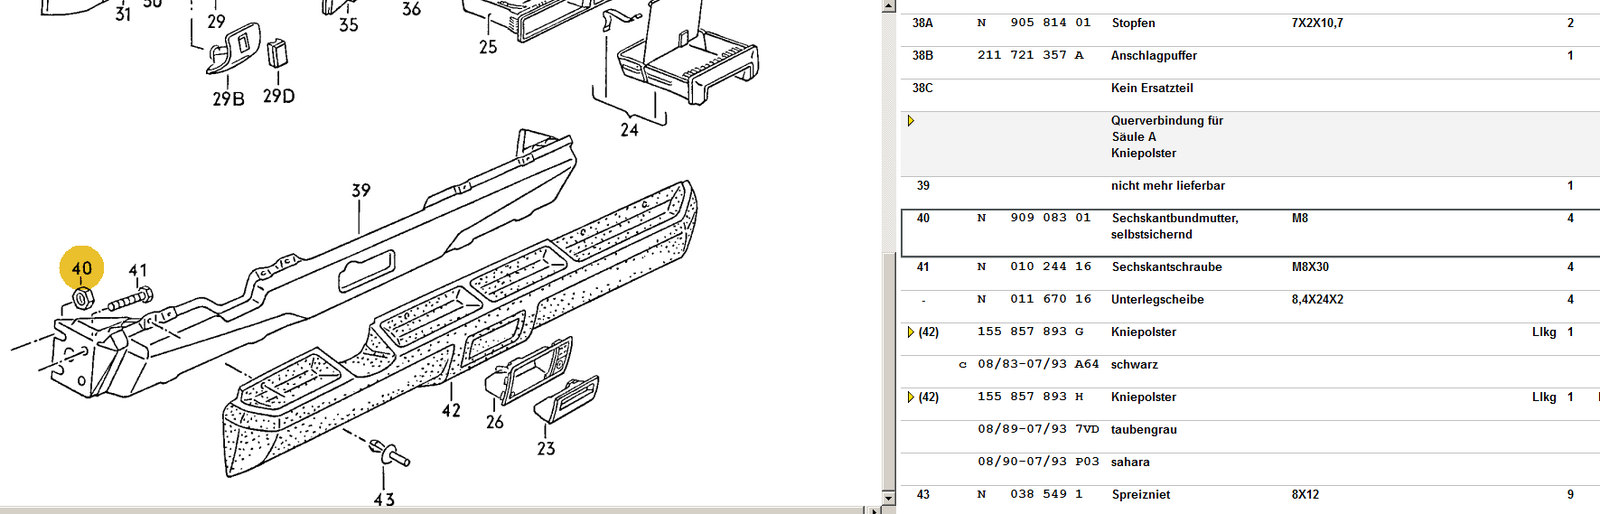
Task: Click callout number 23 in the diagram
Action: [546, 449]
